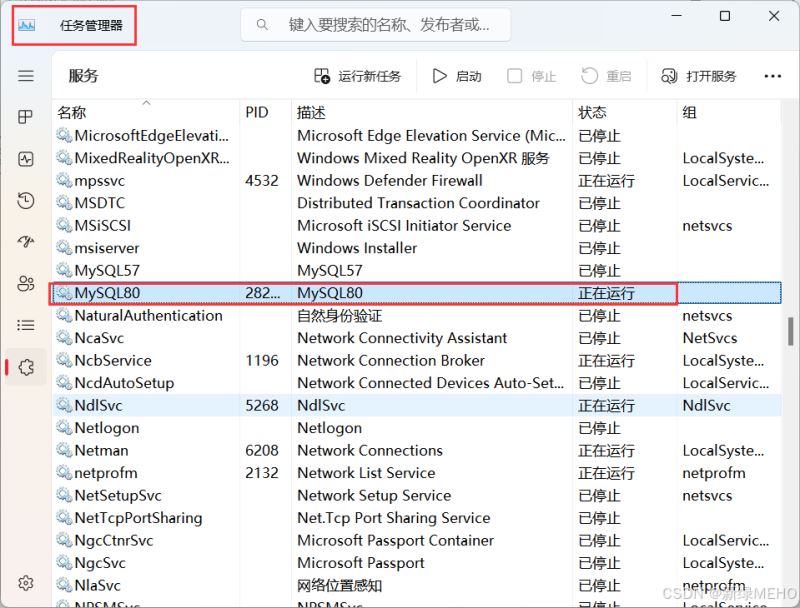Screen dimensions: 800x608
Task: Open Task Manager settings gear
Action: [x=26, y=582]
